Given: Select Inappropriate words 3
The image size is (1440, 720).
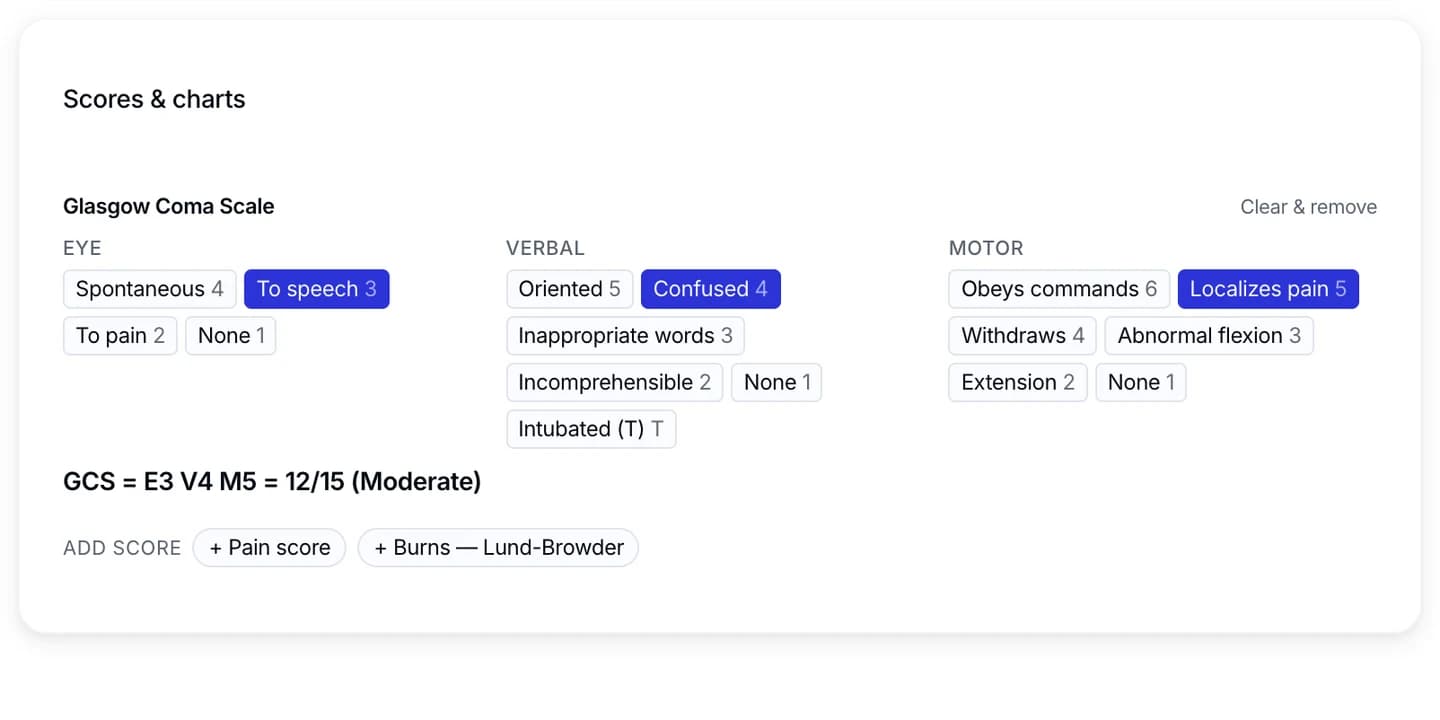Looking at the screenshot, I should (626, 336).
